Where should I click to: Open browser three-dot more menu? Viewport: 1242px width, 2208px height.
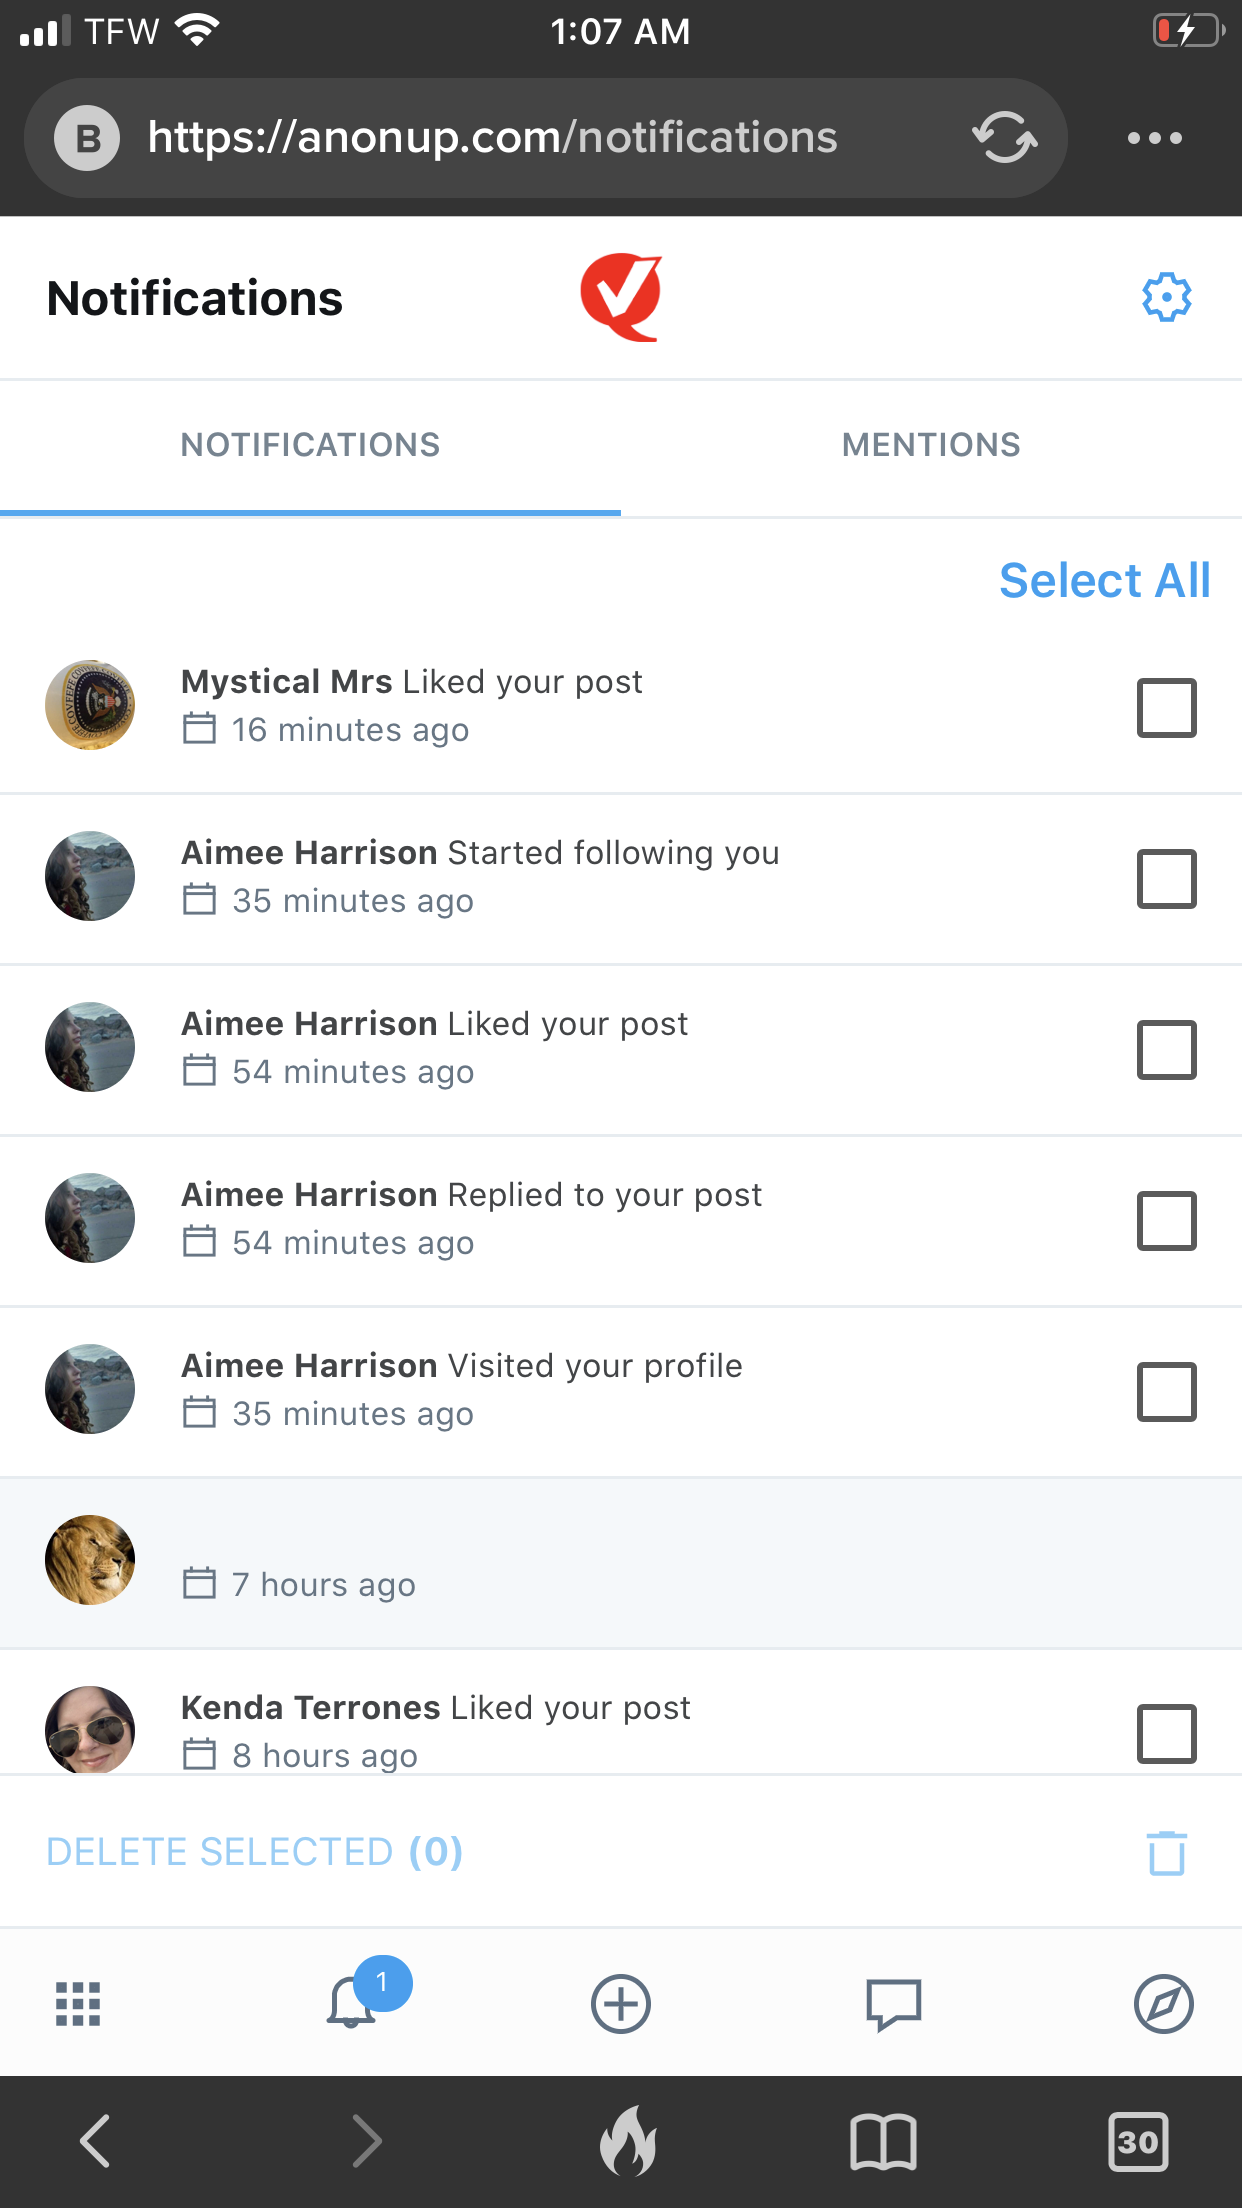pyautogui.click(x=1154, y=138)
